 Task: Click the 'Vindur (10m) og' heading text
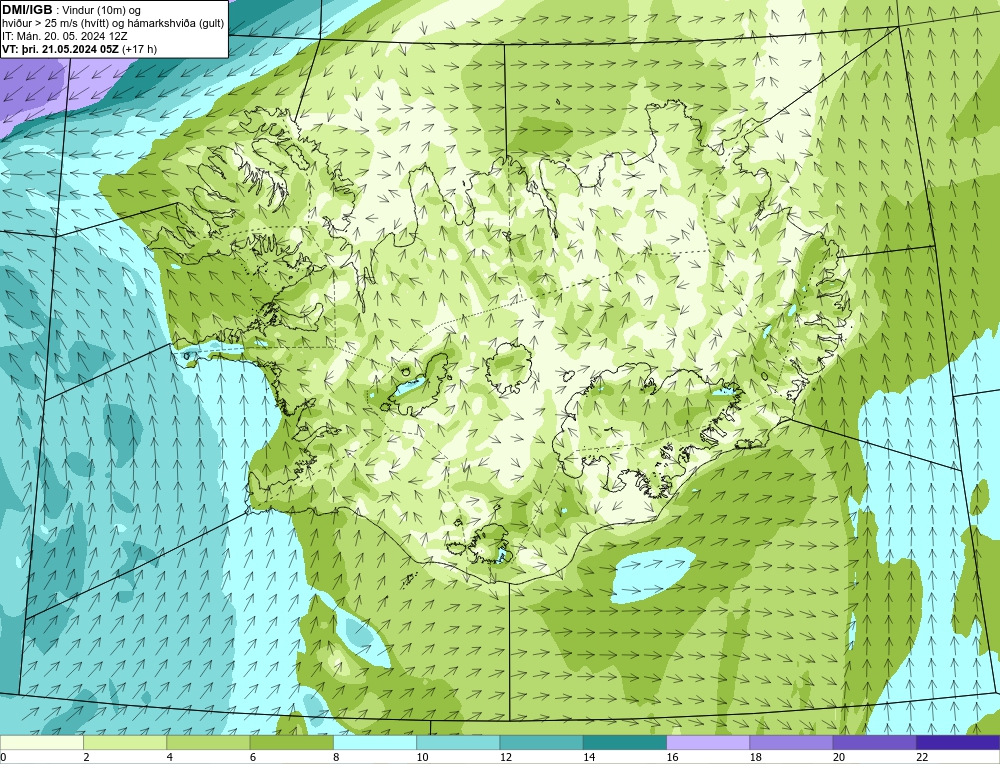(x=102, y=10)
